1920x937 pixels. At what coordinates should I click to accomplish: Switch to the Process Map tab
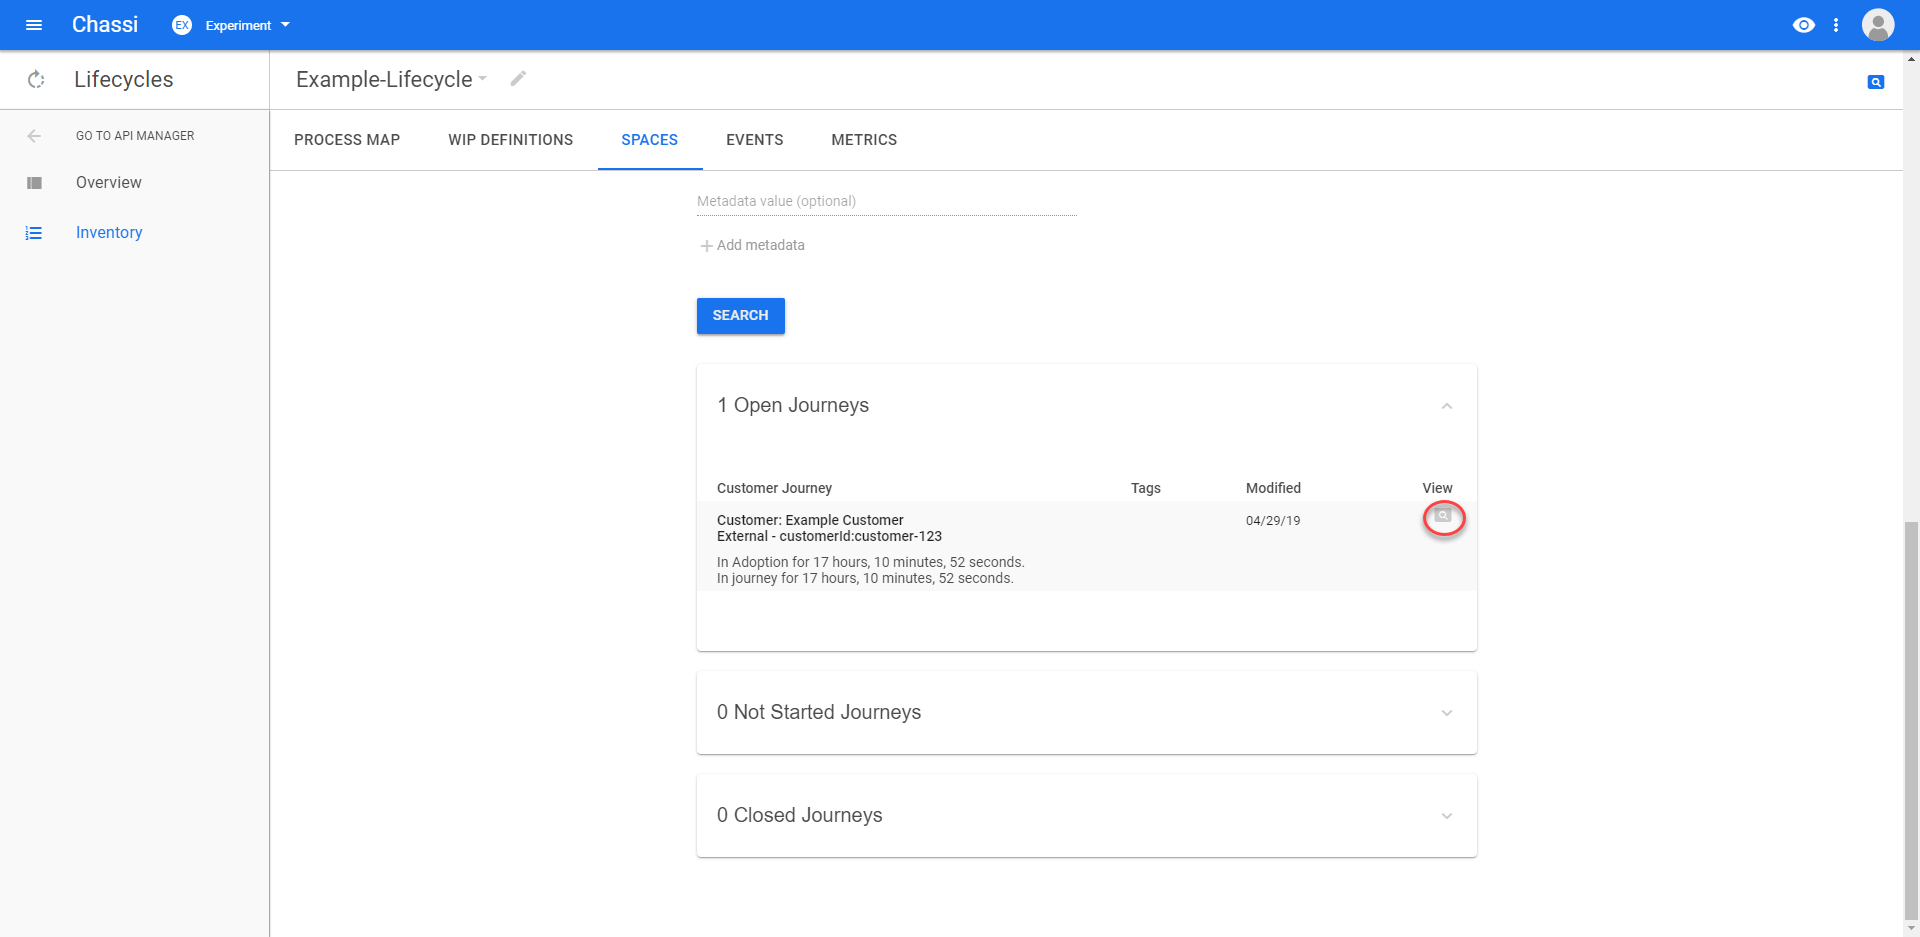[347, 140]
